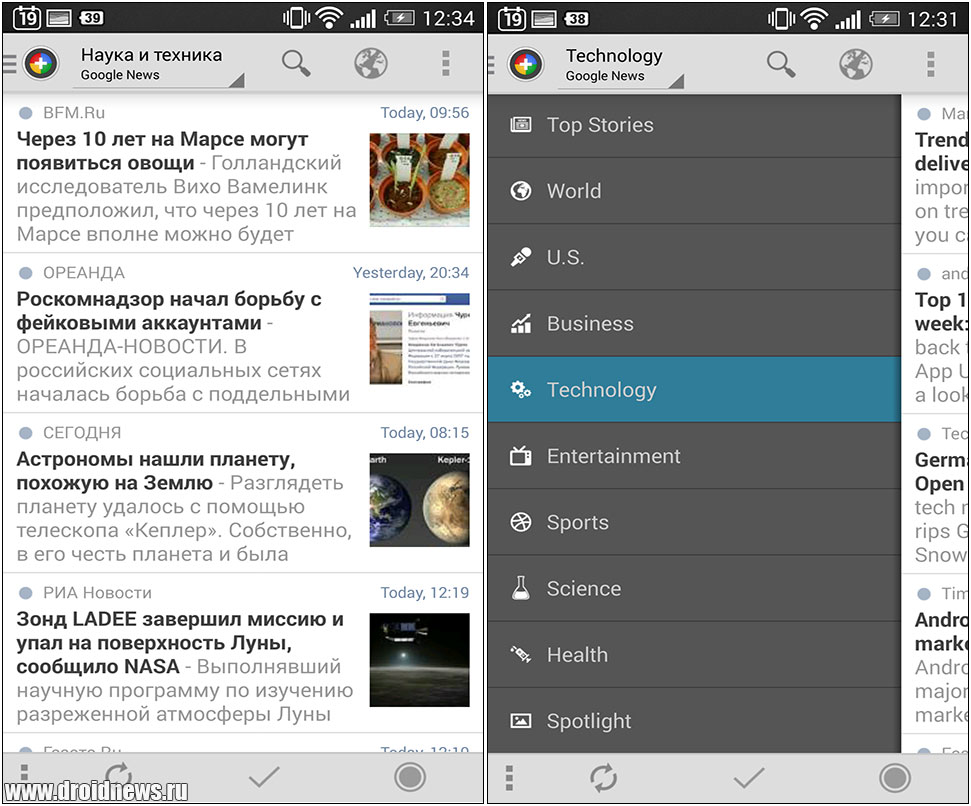
Task: Select Business category in drawer
Action: tap(694, 323)
